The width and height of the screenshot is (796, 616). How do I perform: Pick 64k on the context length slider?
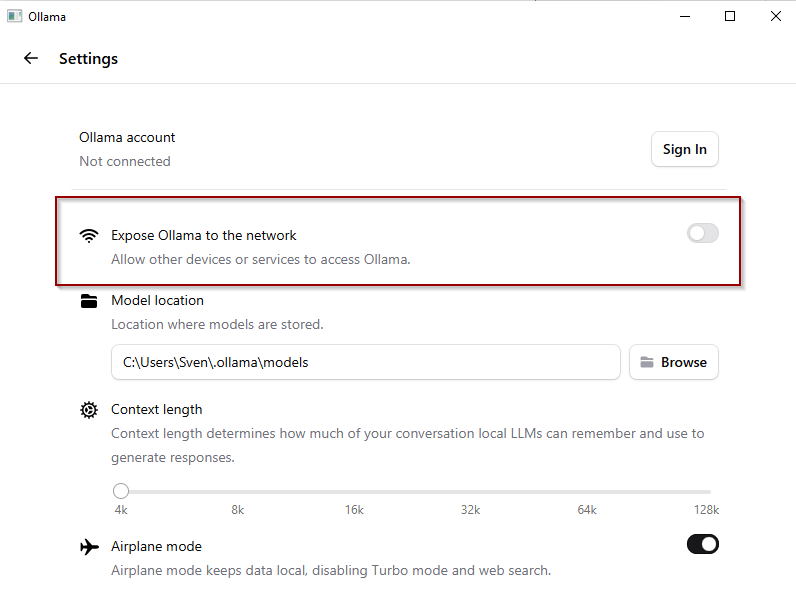tap(587, 492)
